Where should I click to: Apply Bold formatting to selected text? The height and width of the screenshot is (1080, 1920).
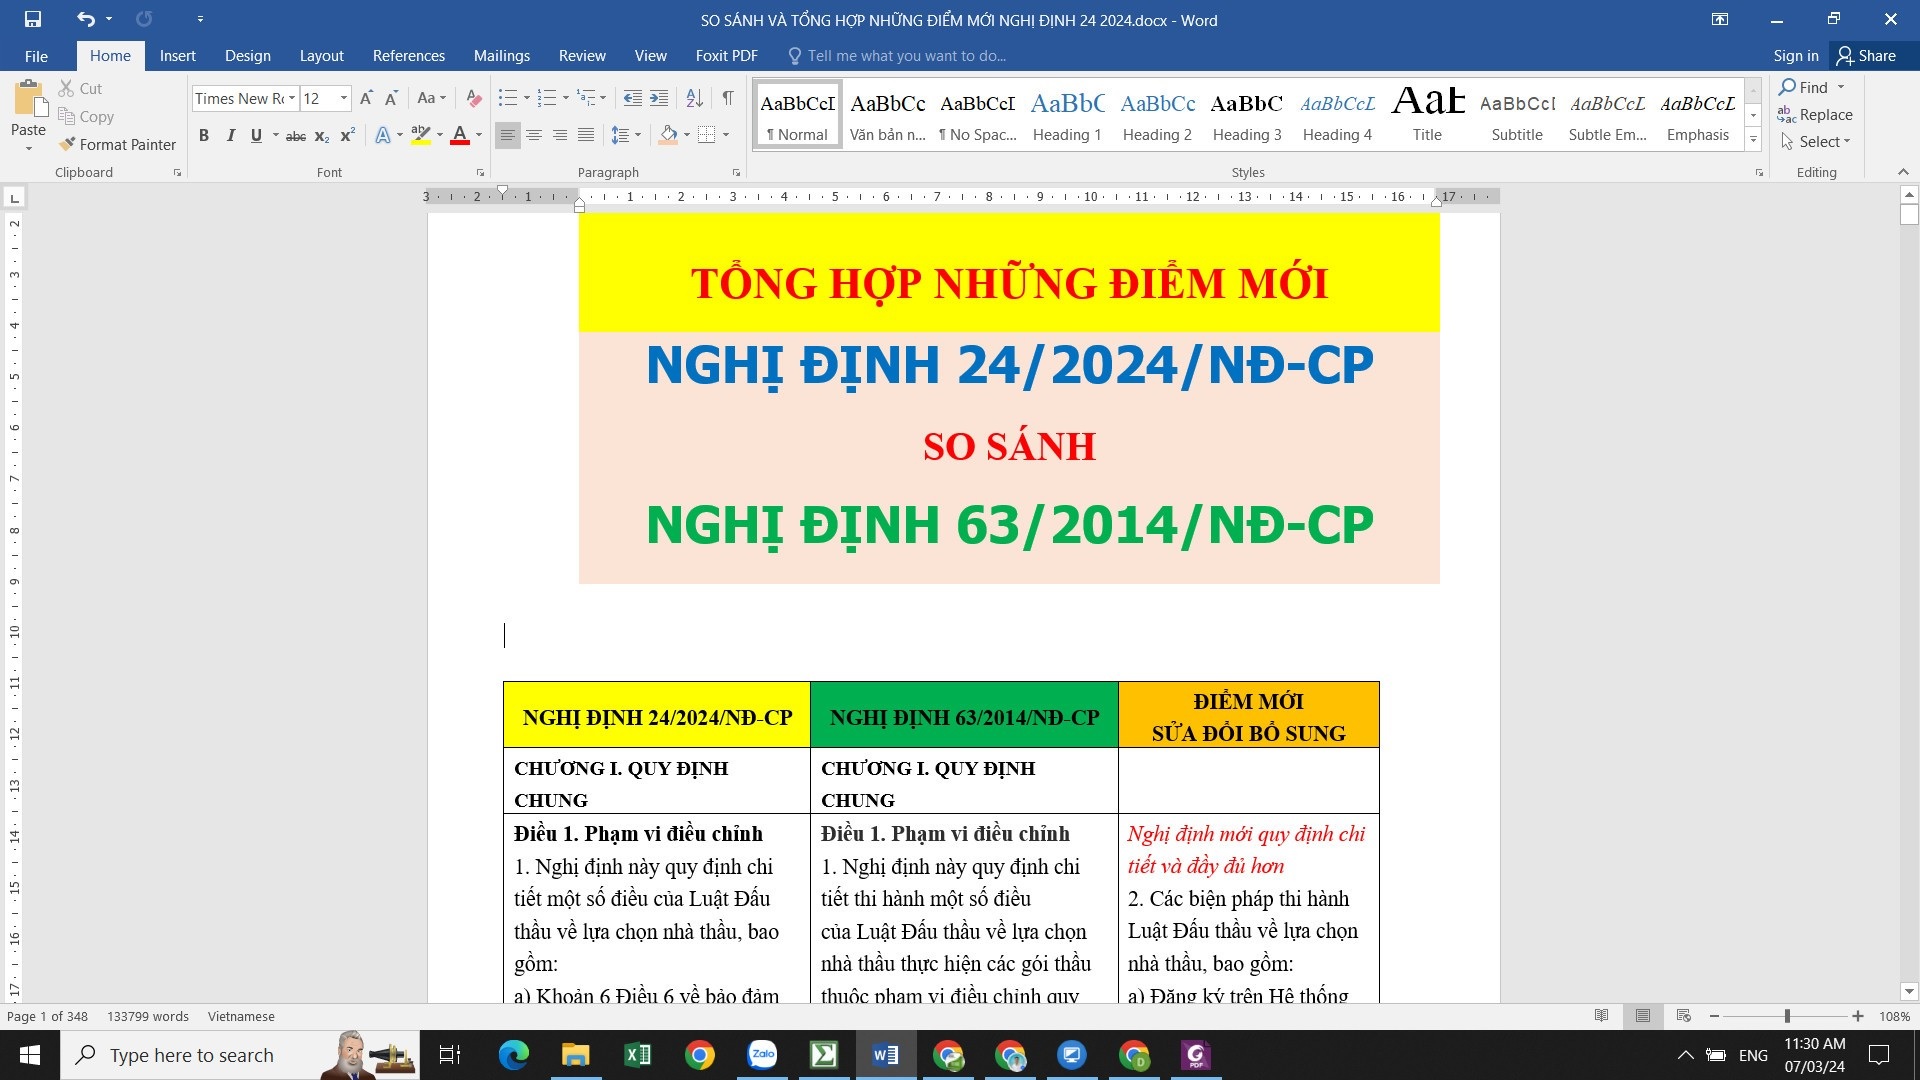pyautogui.click(x=204, y=135)
